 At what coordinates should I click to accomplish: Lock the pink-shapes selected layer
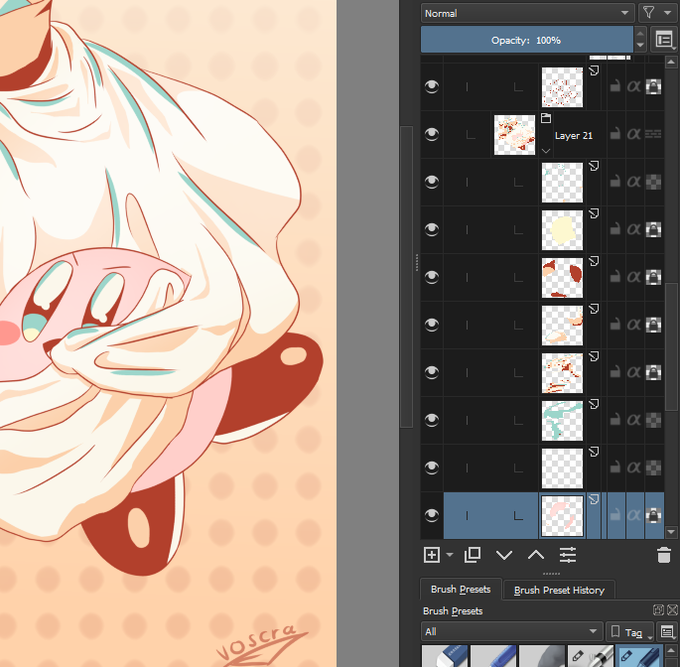615,515
